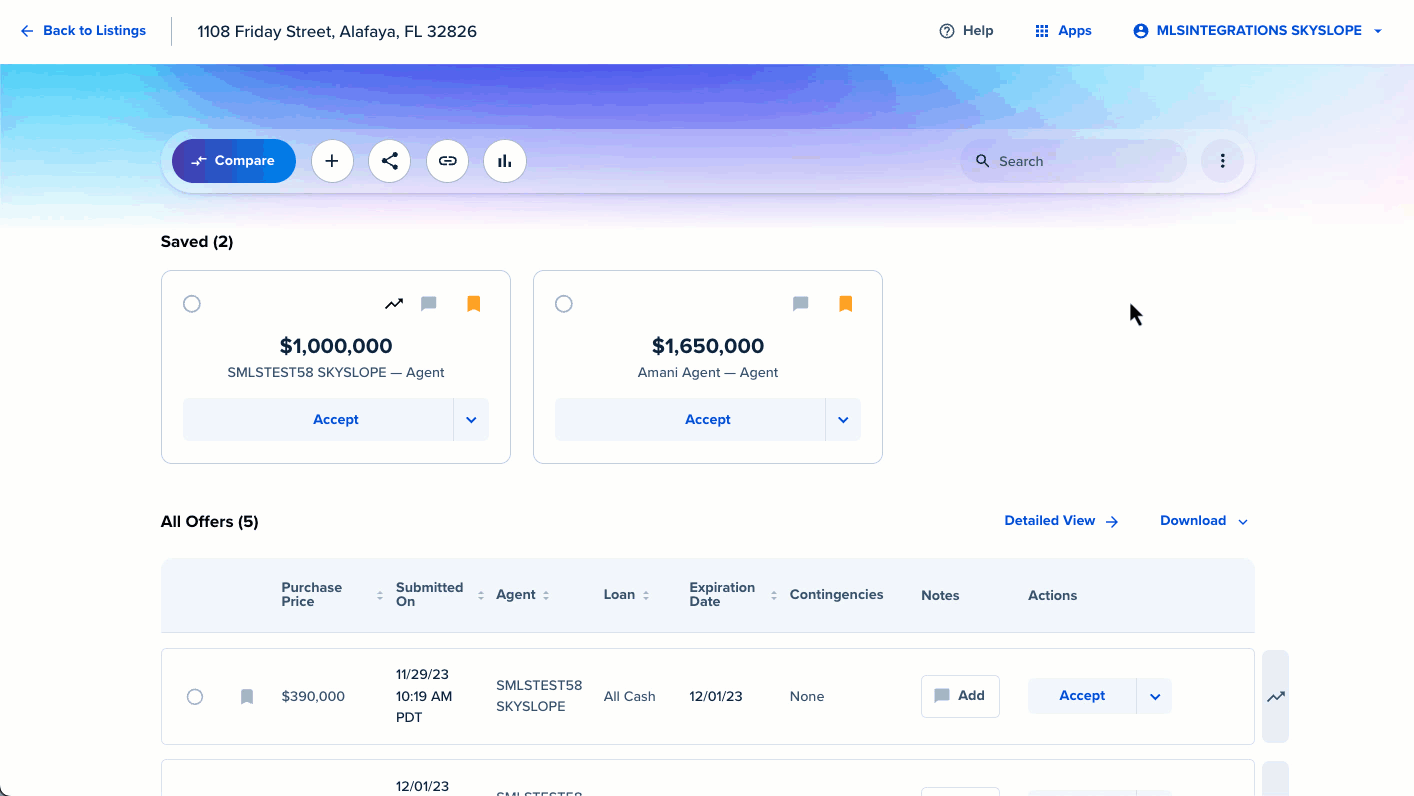Open the three-dot more options menu
Image resolution: width=1414 pixels, height=796 pixels.
point(1222,161)
